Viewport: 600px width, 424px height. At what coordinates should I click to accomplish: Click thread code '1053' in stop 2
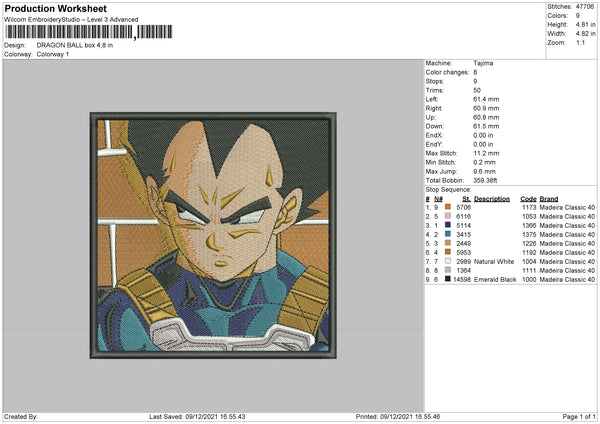pos(529,216)
